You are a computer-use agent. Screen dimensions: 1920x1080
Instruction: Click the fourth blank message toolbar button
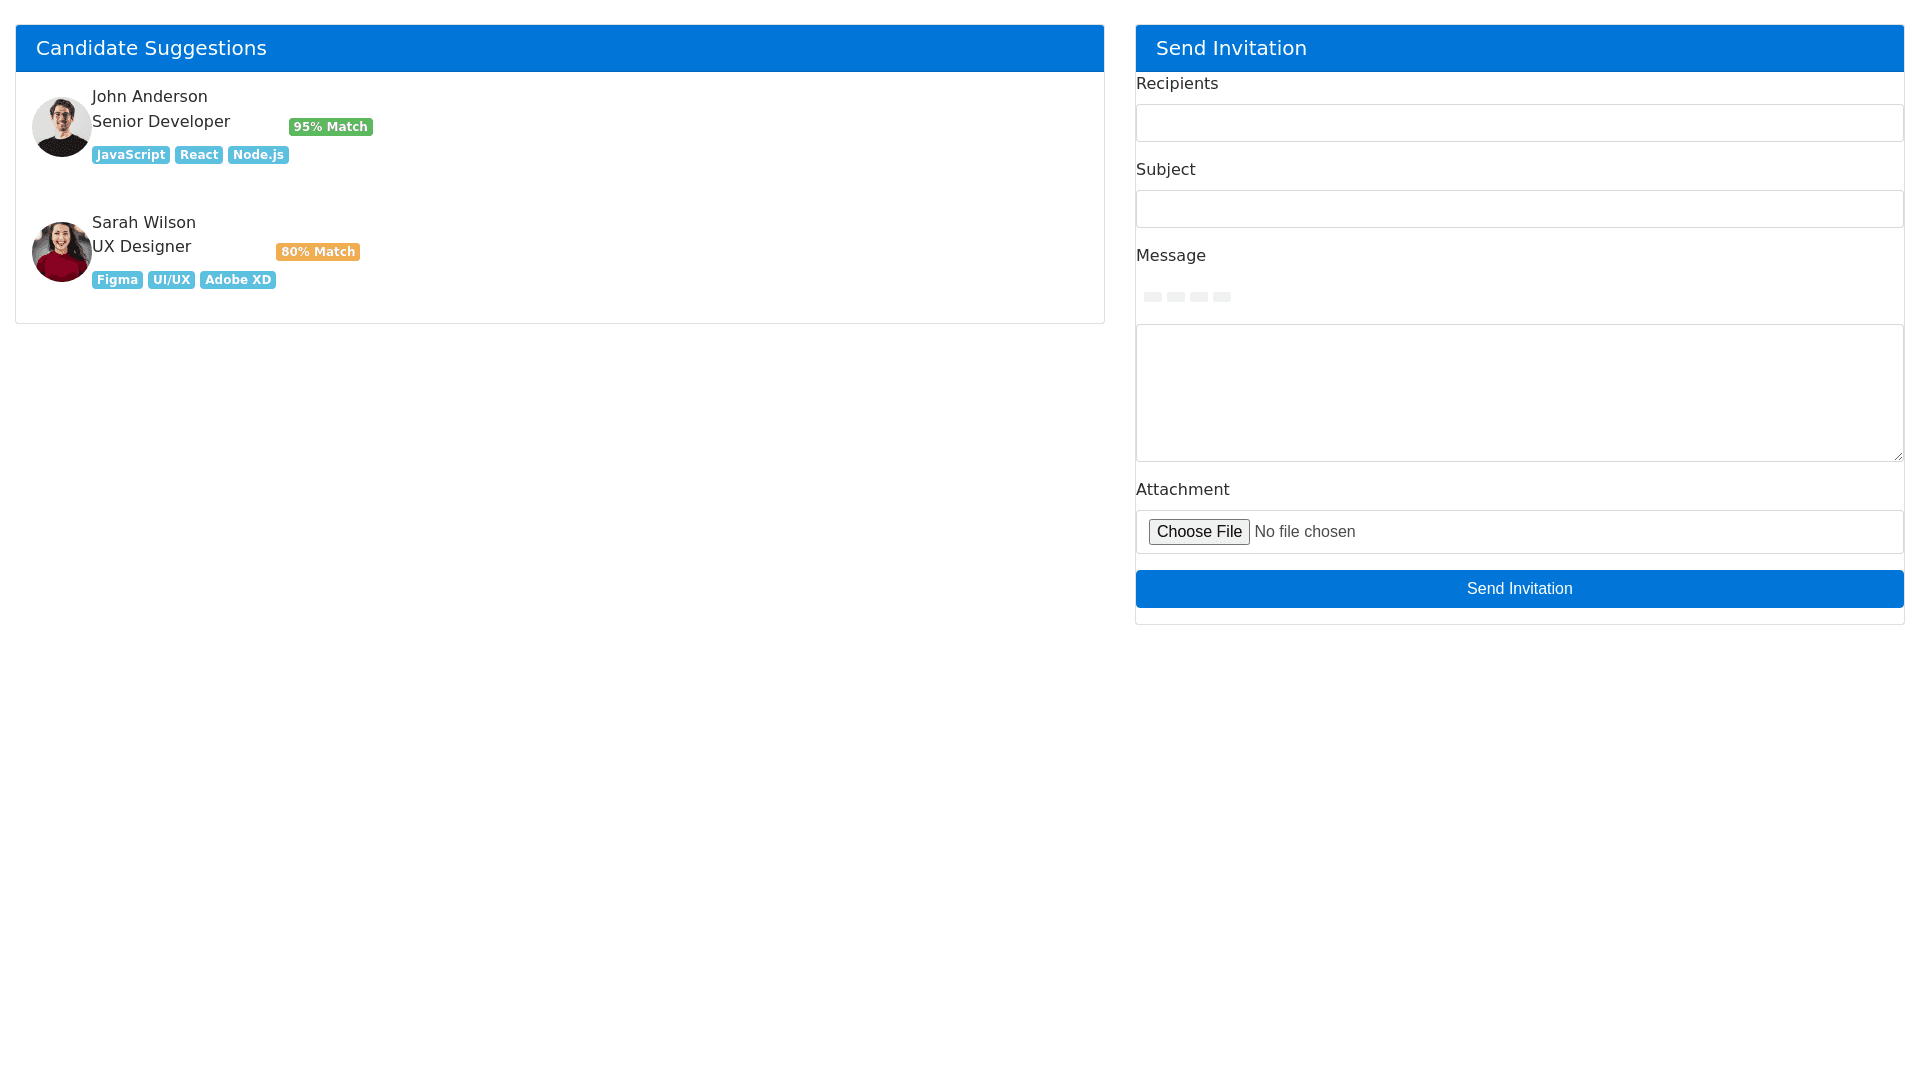(1222, 297)
